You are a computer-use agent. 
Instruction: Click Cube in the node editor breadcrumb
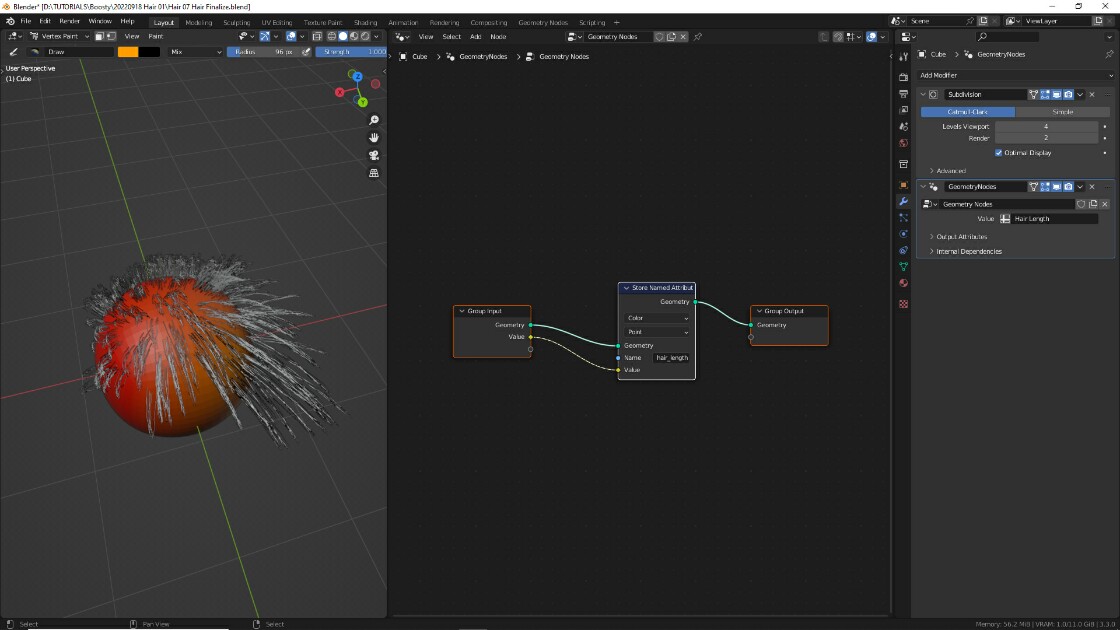coord(419,56)
